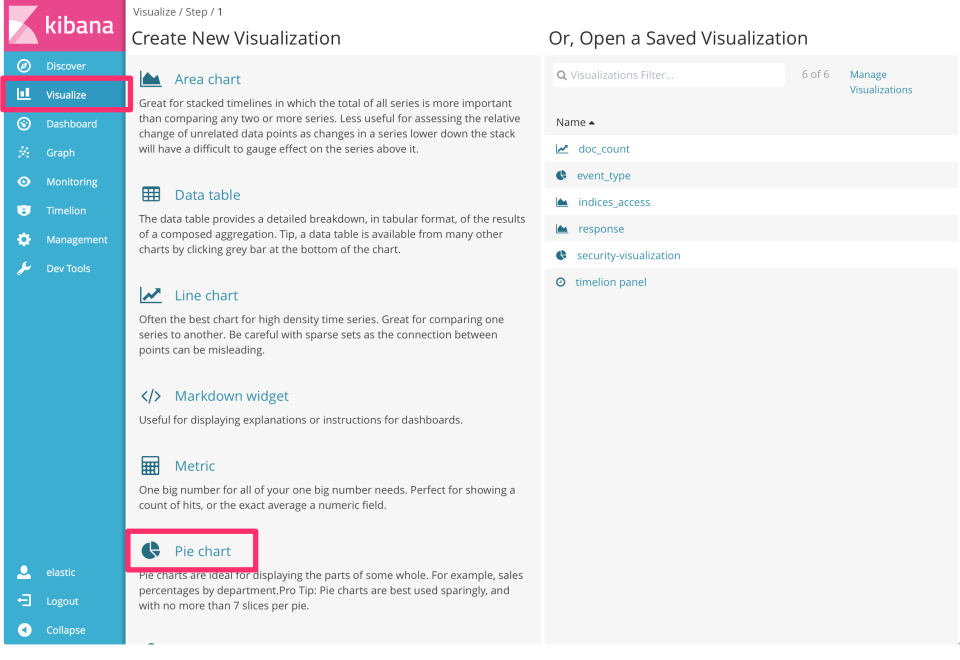Select the Discover compass icon
The width and height of the screenshot is (960, 660).
coord(21,65)
